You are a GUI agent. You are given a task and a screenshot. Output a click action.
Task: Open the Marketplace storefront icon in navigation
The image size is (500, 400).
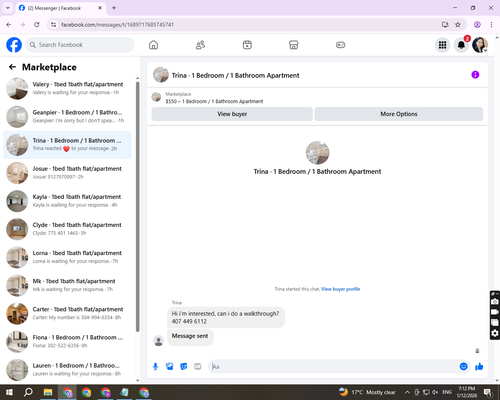(x=294, y=45)
